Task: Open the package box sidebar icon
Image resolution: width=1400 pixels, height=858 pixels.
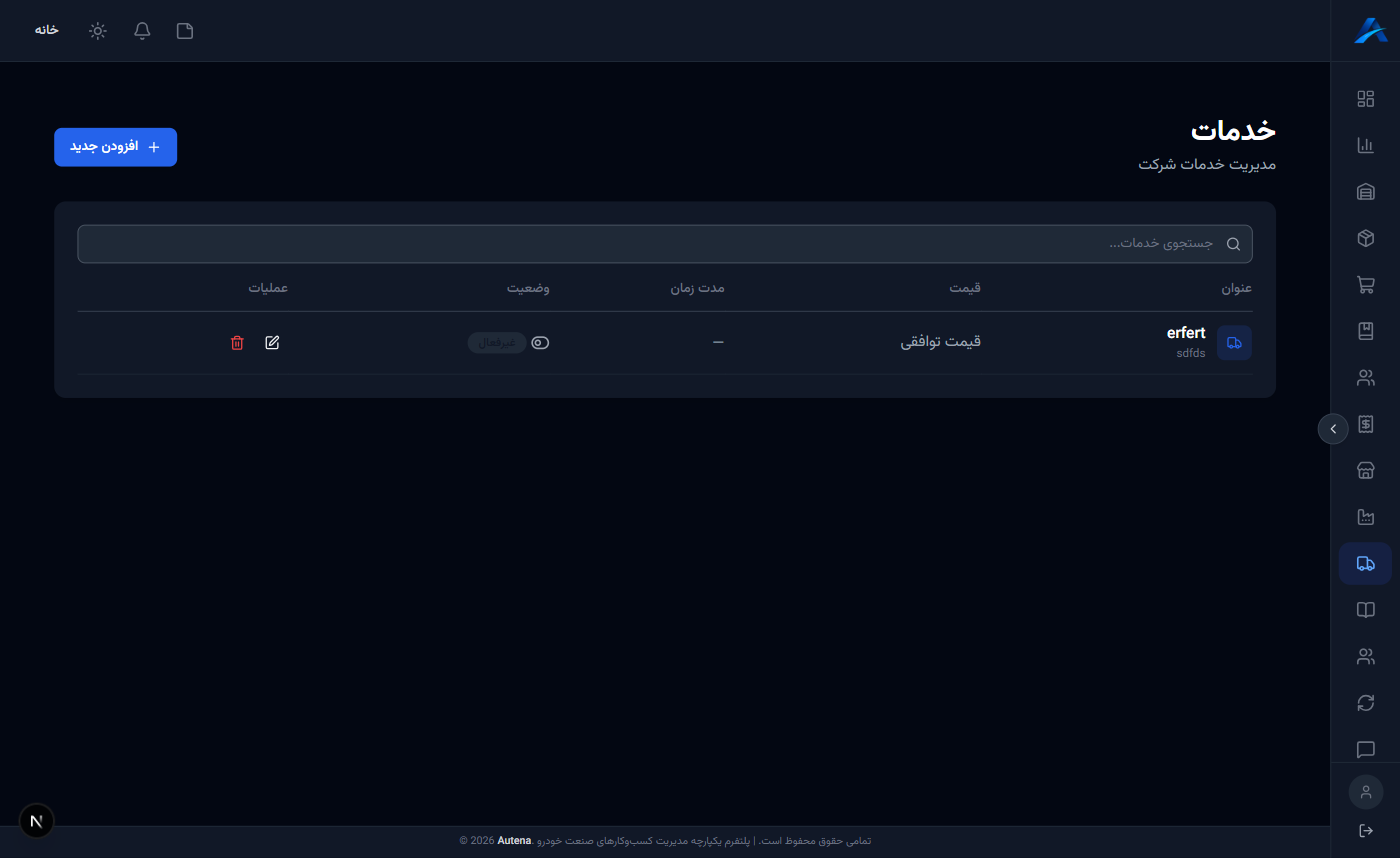Action: coord(1365,238)
